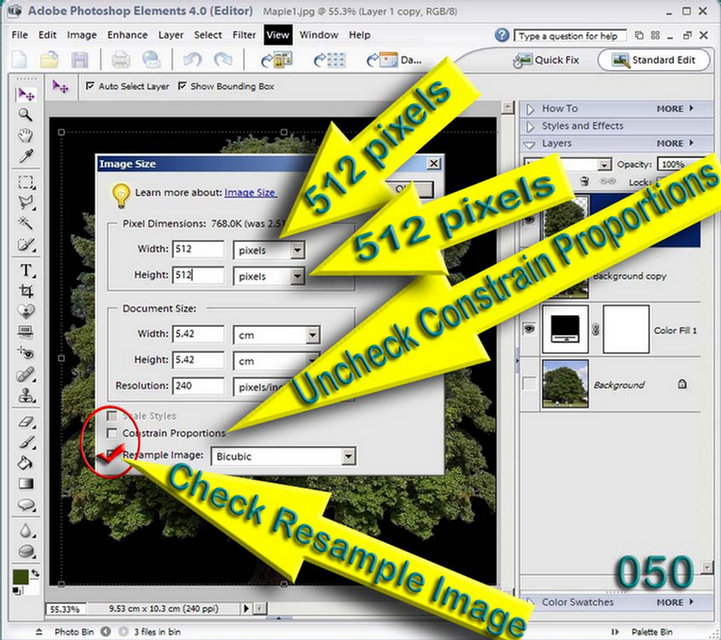Select the Crop tool

pos(26,291)
